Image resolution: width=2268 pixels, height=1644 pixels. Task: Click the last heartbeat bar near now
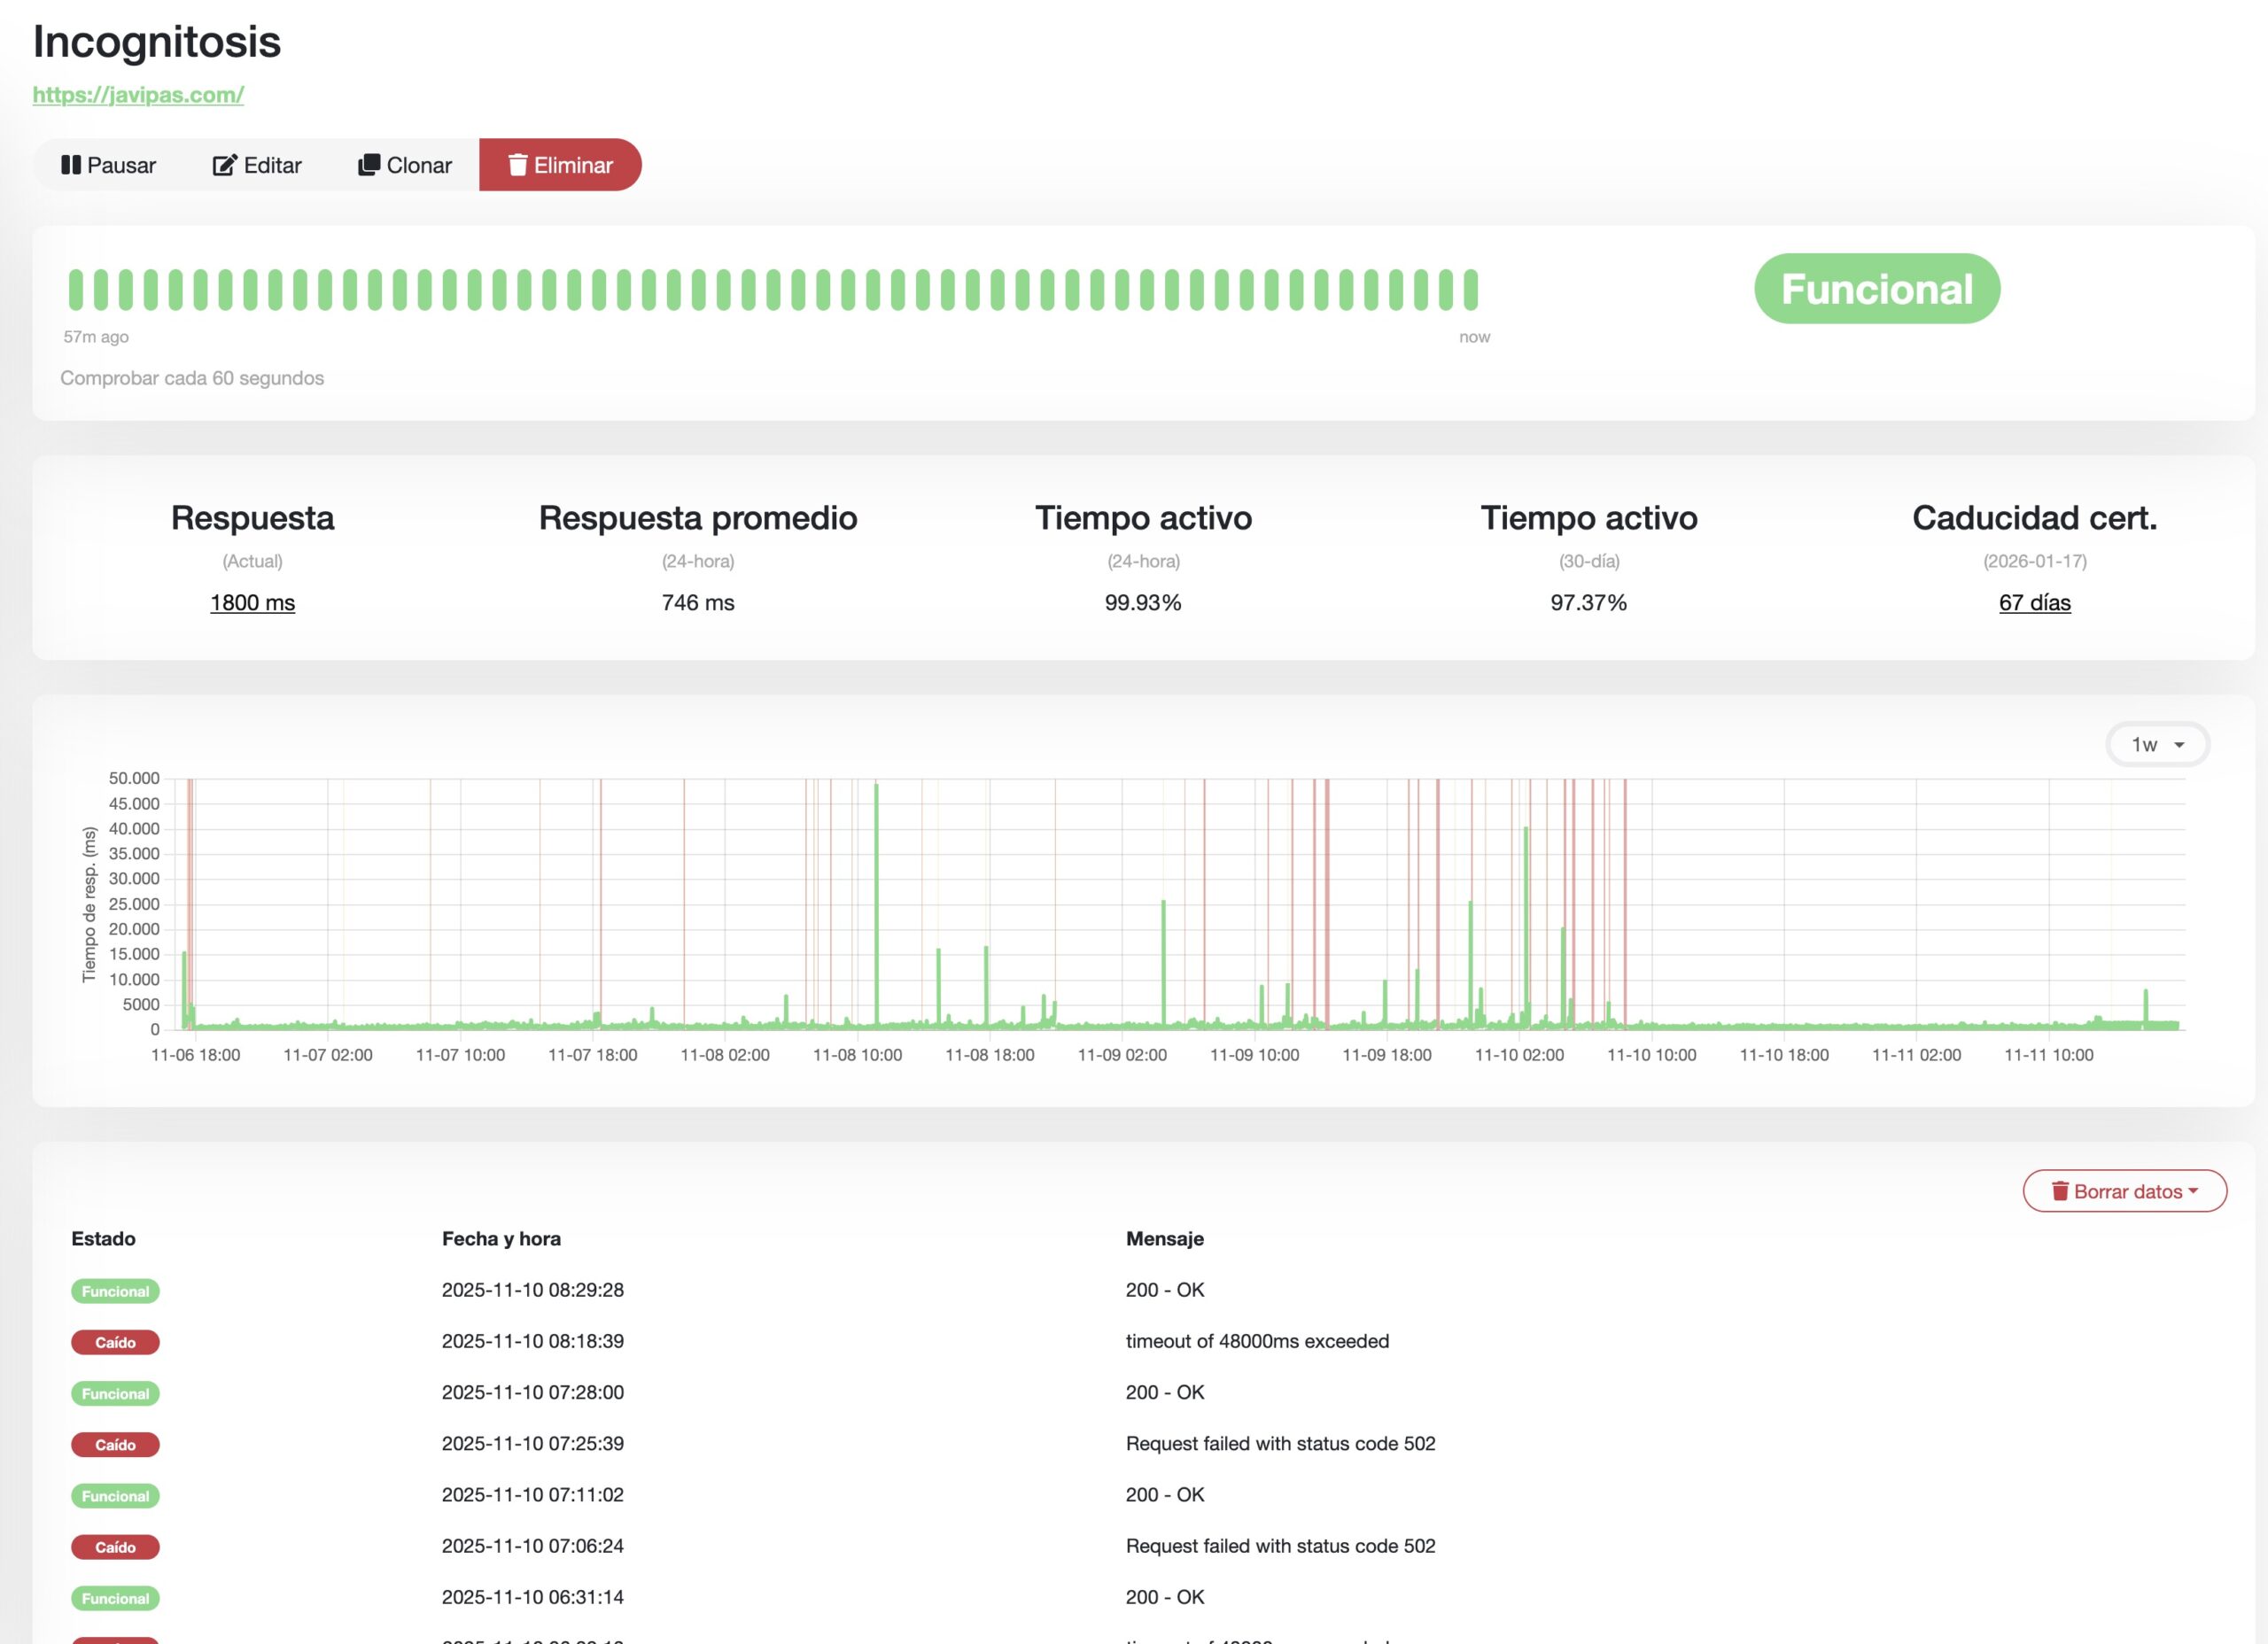[1470, 290]
